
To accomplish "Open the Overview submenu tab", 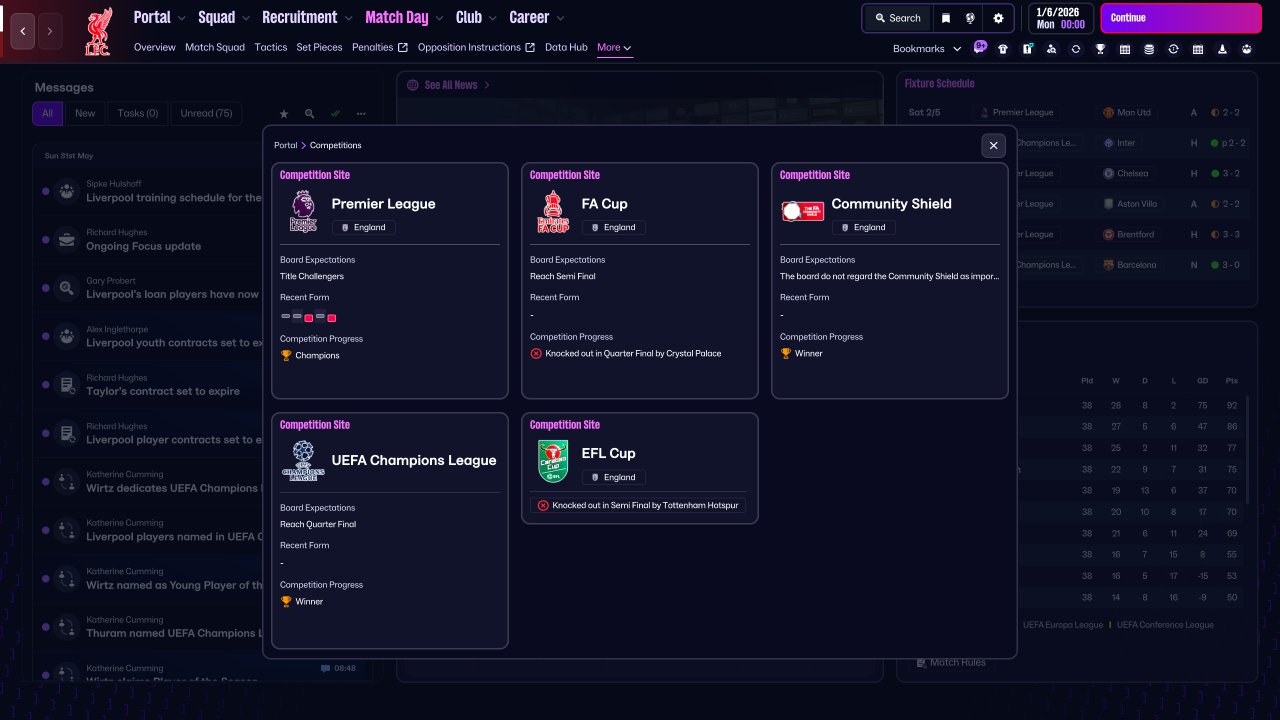I will click(154, 48).
